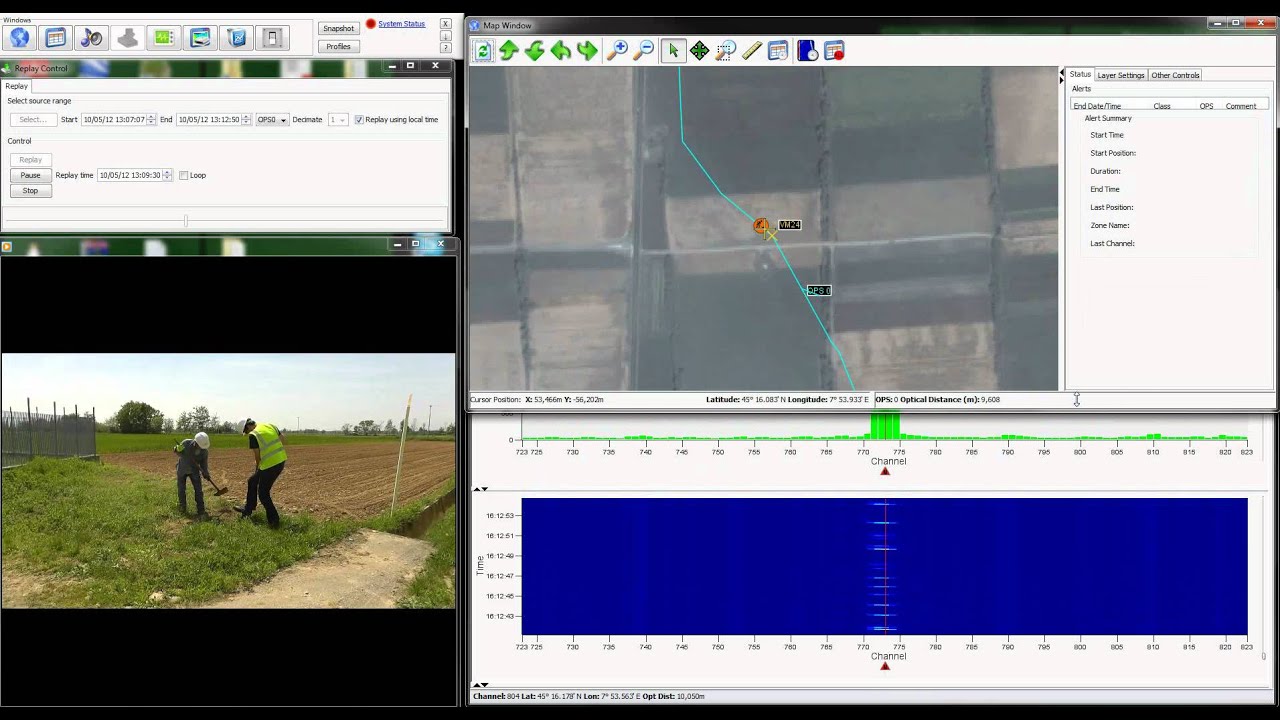
Task: Select the arrow pointer tool
Action: click(x=674, y=50)
